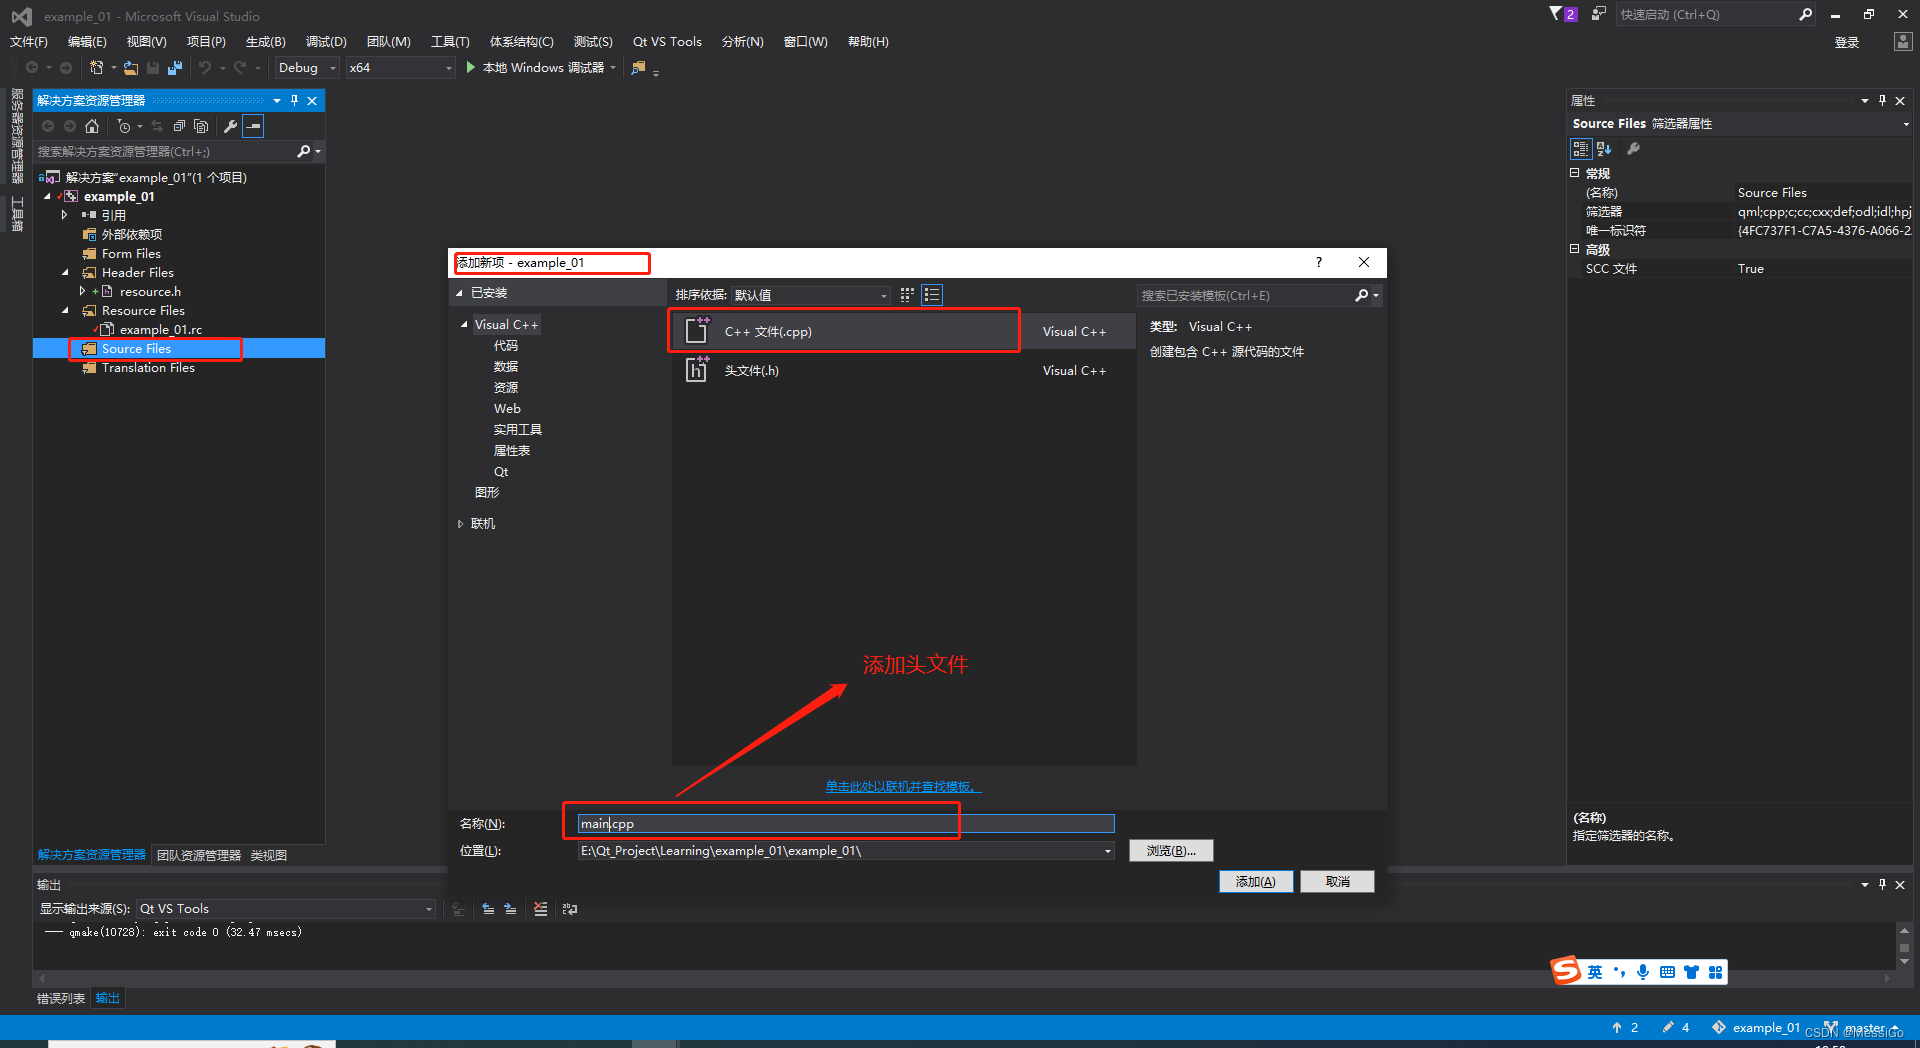Switch to the Team Explorer tab
The height and width of the screenshot is (1048, 1920).
[x=199, y=855]
